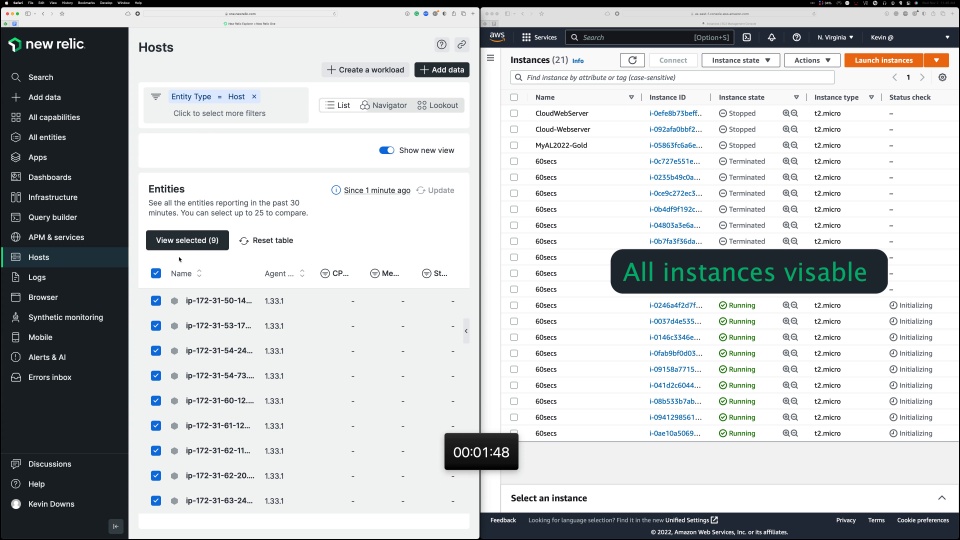Click the AWS notifications bell icon
The image size is (960, 540).
click(771, 37)
